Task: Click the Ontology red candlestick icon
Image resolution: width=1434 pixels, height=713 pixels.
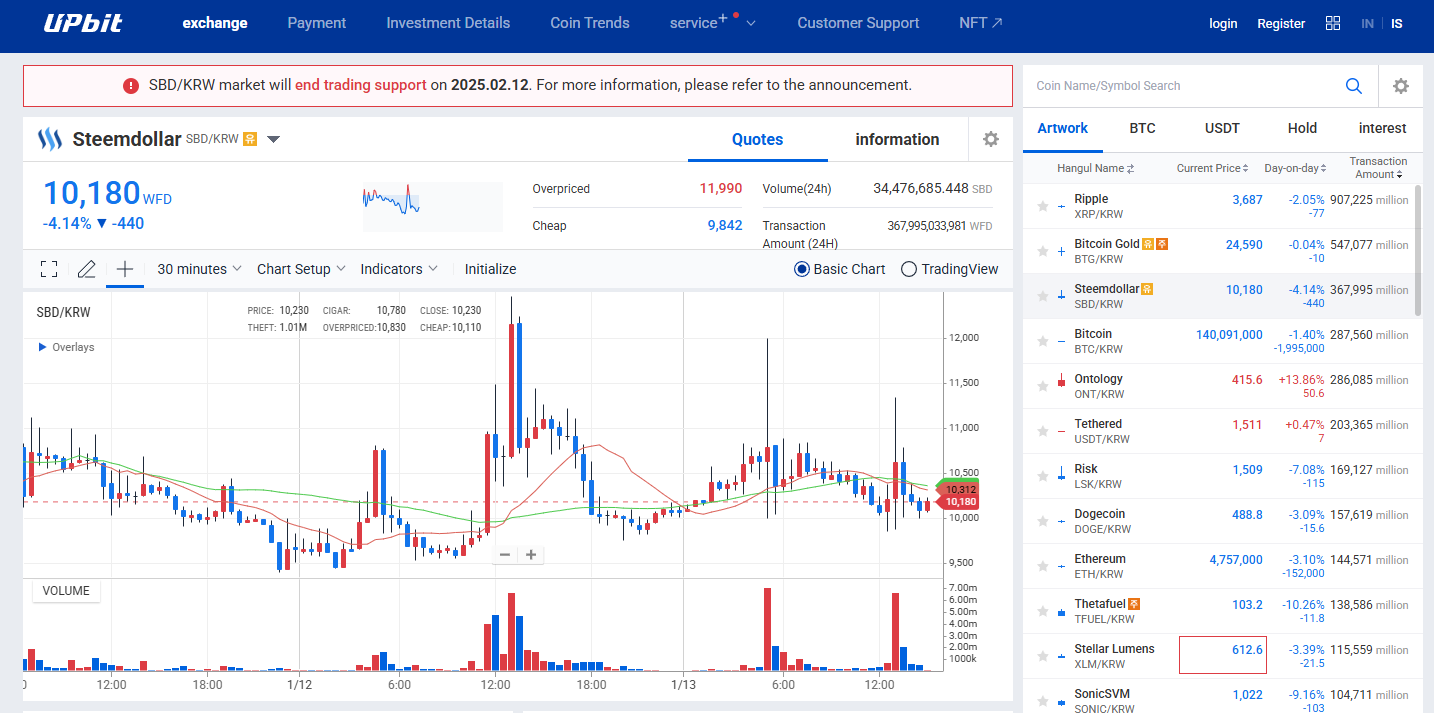Action: pos(1061,381)
